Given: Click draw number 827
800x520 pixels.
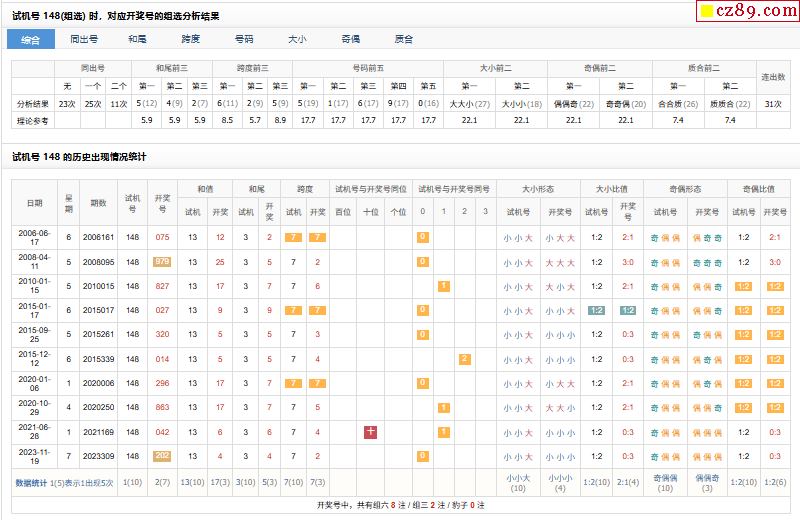Looking at the screenshot, I should [x=162, y=286].
